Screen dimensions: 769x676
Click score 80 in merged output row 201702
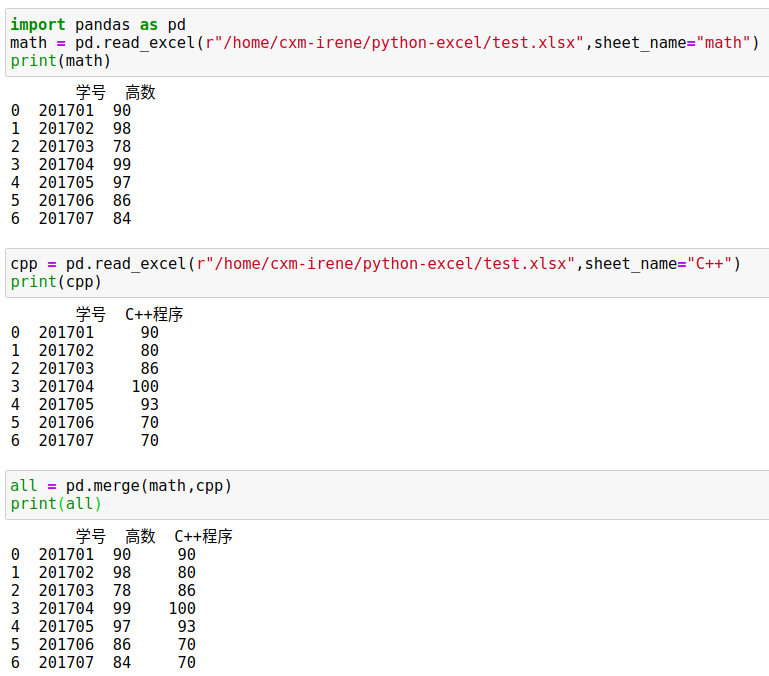pyautogui.click(x=187, y=572)
